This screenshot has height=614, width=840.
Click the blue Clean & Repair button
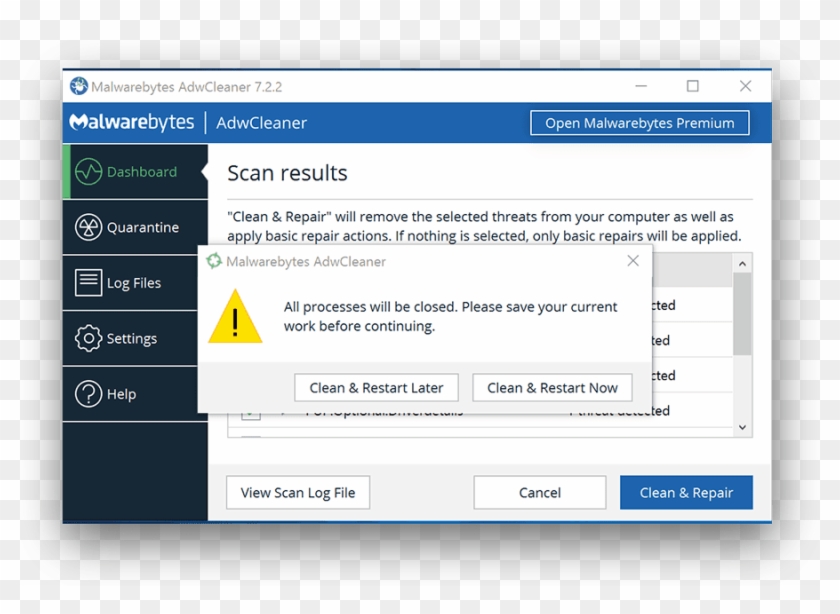click(686, 492)
